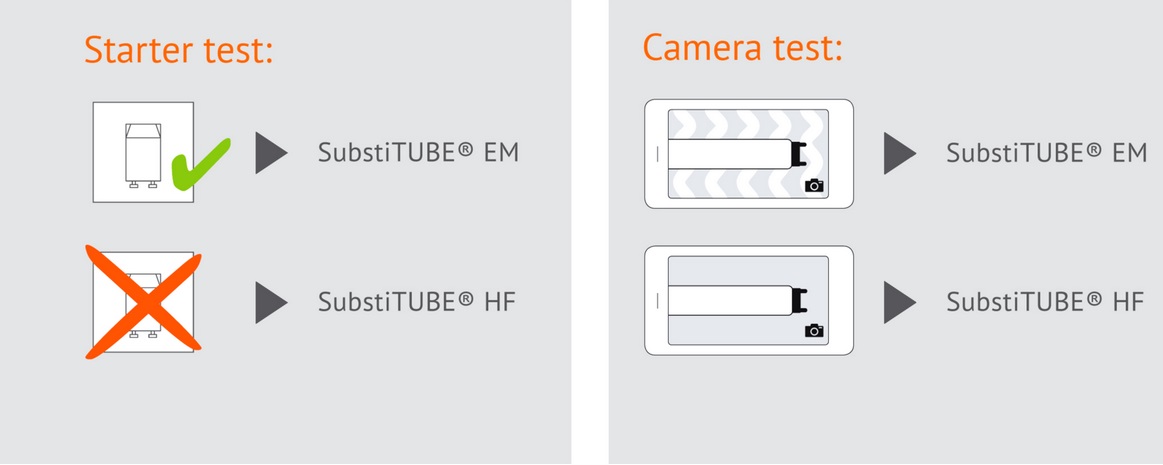Screen dimensions: 1163x465
Task: Click the camera icon in the plain gray phone
Action: click(814, 331)
